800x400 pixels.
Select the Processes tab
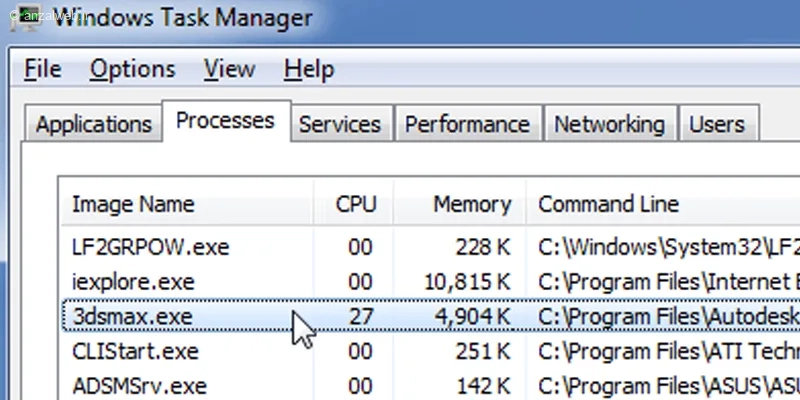[x=225, y=122]
